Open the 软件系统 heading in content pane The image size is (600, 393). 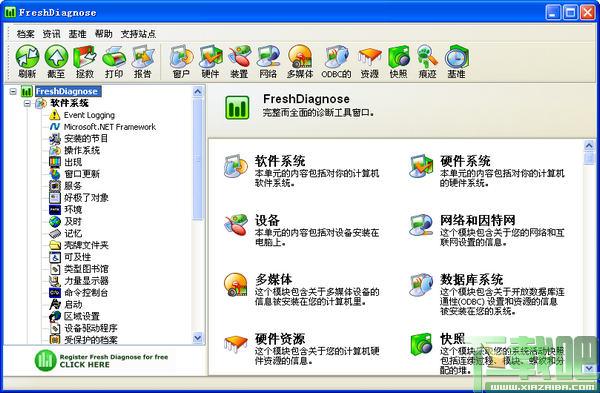tap(280, 161)
